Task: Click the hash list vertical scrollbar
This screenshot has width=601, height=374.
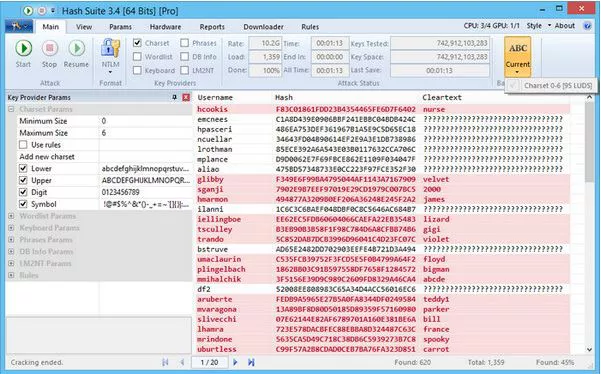Action: click(x=589, y=223)
